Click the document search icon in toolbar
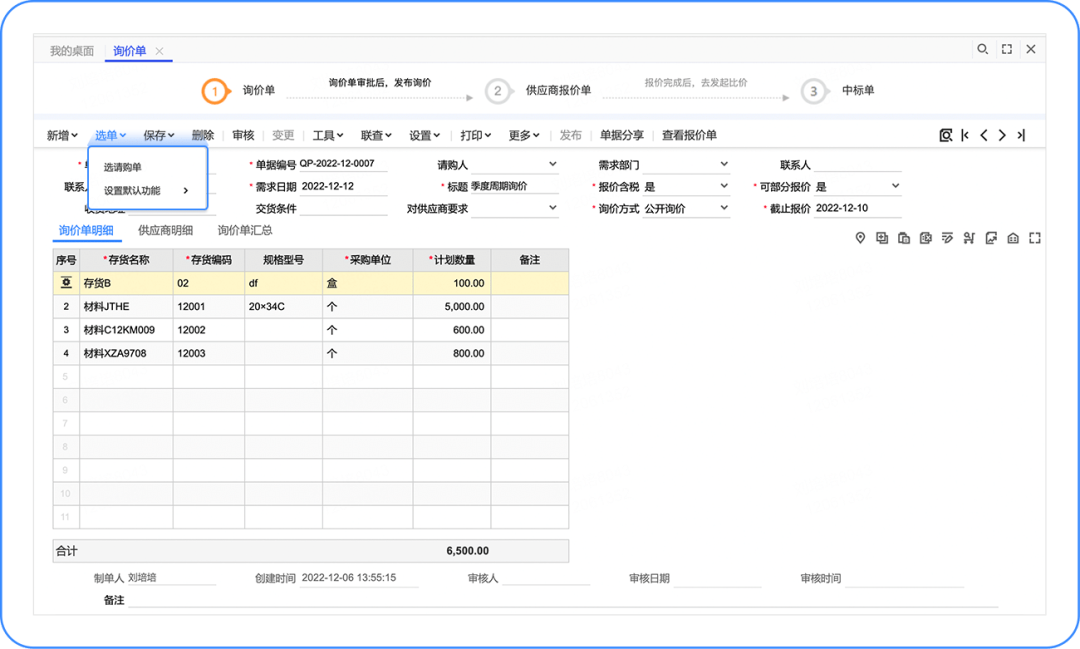 (945, 136)
